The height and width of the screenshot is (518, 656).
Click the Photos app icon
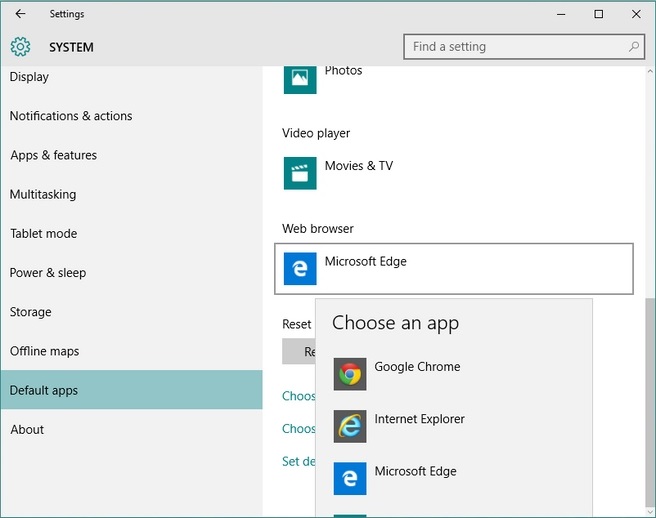300,79
